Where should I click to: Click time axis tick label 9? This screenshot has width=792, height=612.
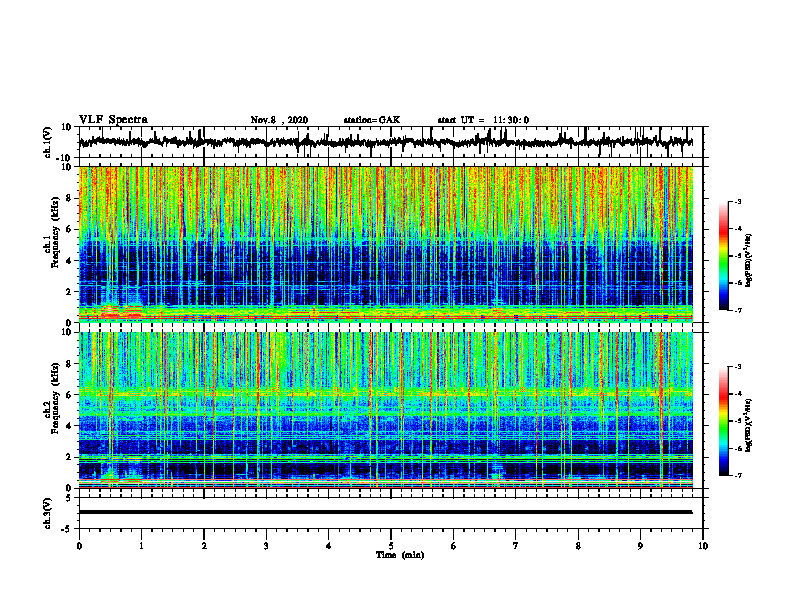pyautogui.click(x=640, y=546)
